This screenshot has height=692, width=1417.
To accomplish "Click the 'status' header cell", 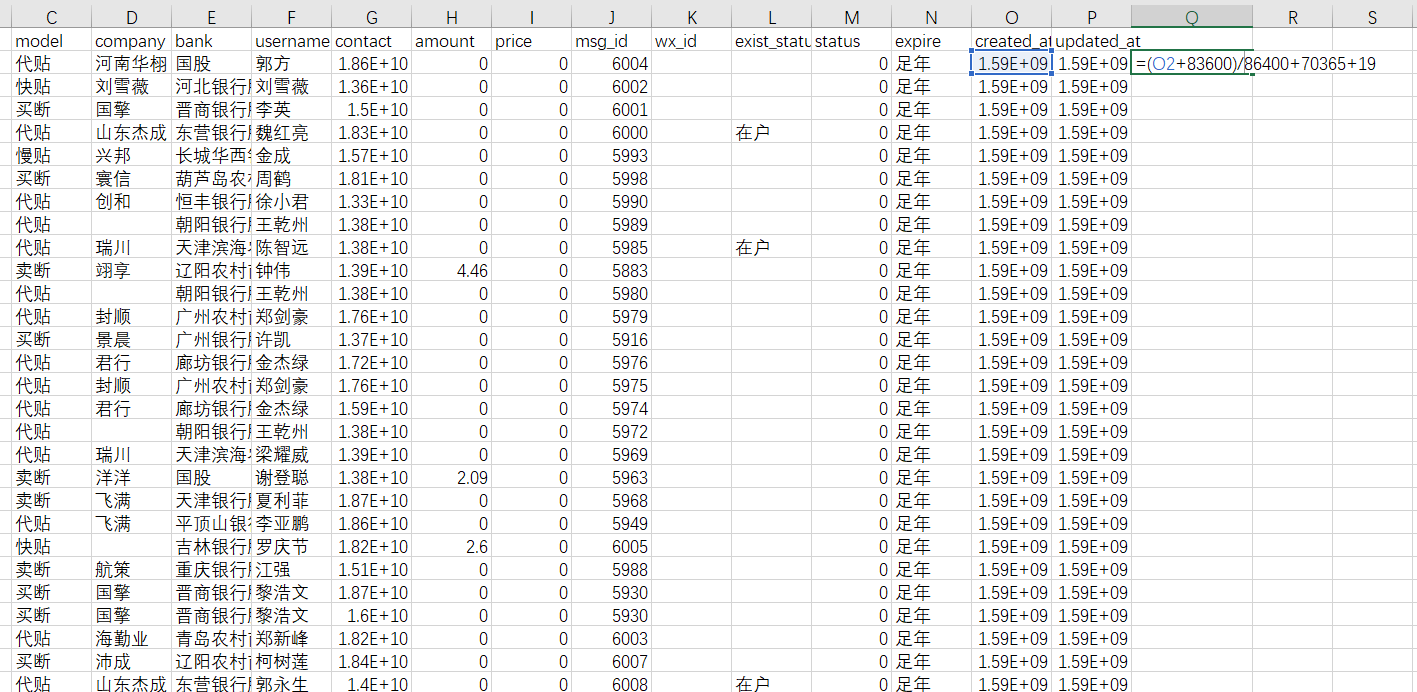I will click(x=852, y=41).
